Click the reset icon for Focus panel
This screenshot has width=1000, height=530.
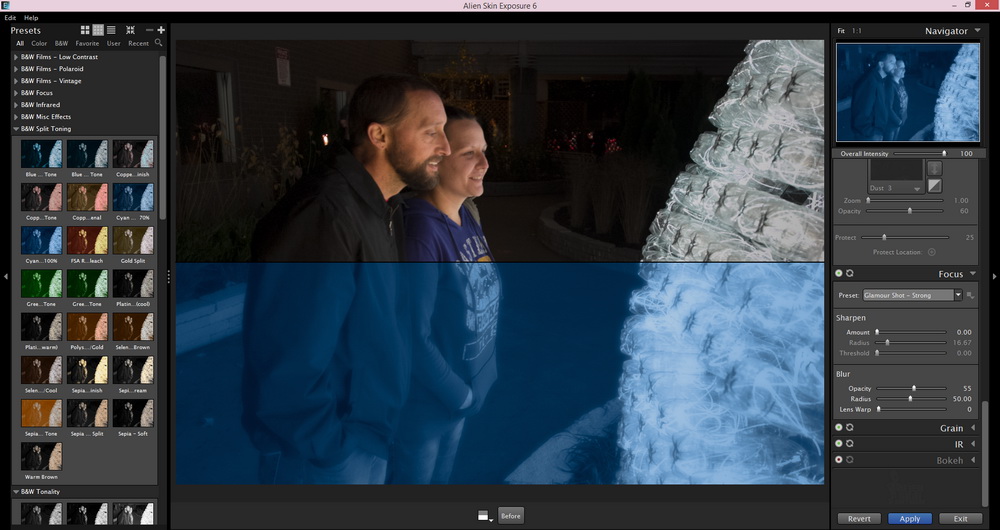click(850, 274)
